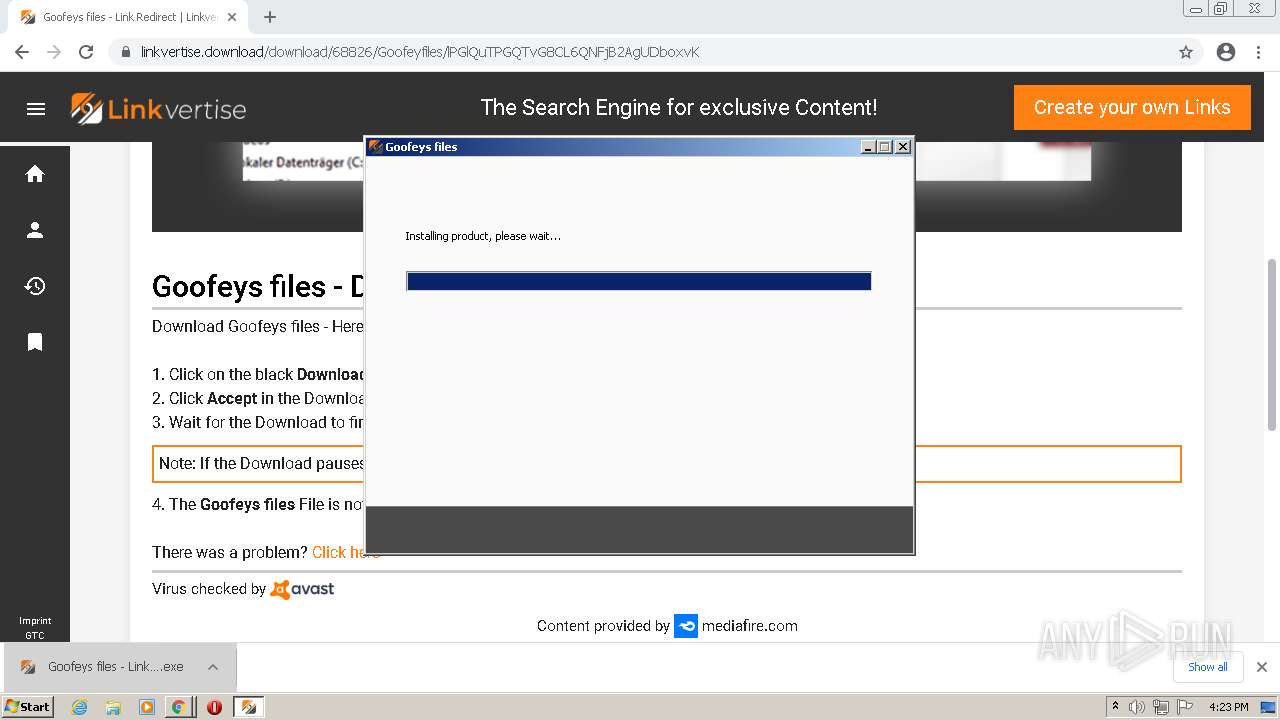Click 'The Search Engine for exclusive Content!' text
1280x720 pixels.
click(x=679, y=107)
